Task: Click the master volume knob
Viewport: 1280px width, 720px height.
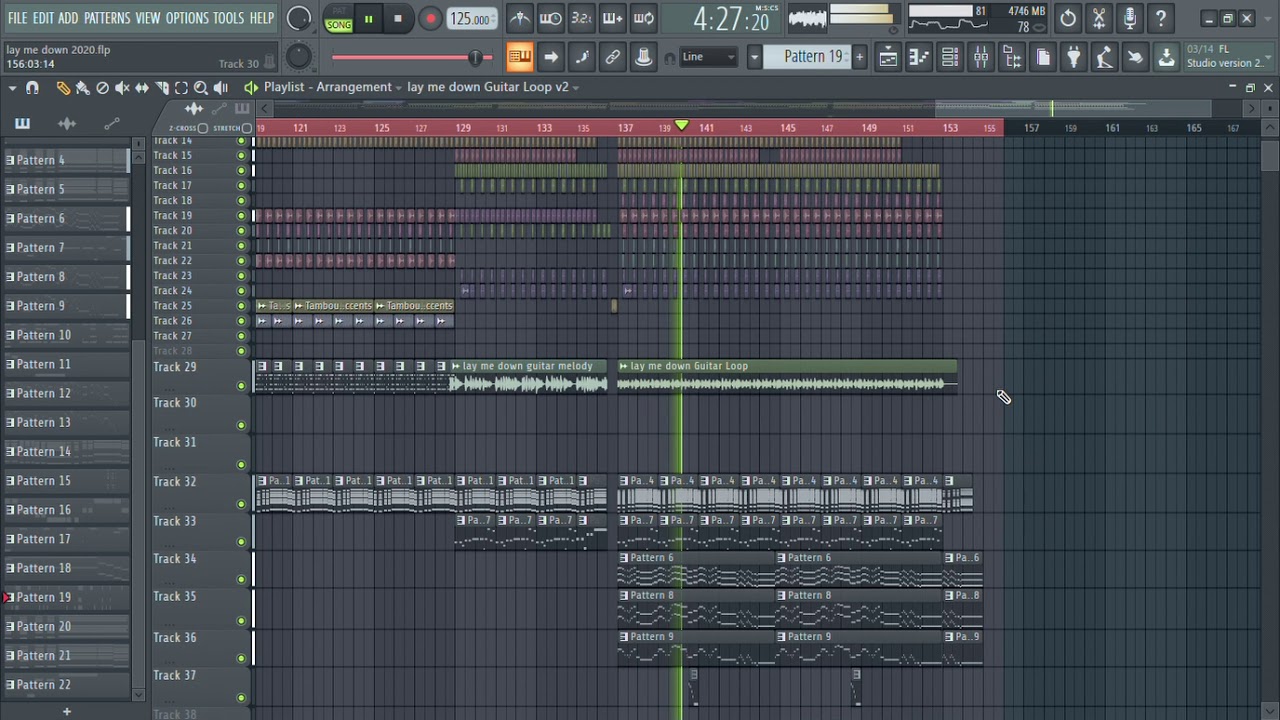Action: (x=298, y=18)
